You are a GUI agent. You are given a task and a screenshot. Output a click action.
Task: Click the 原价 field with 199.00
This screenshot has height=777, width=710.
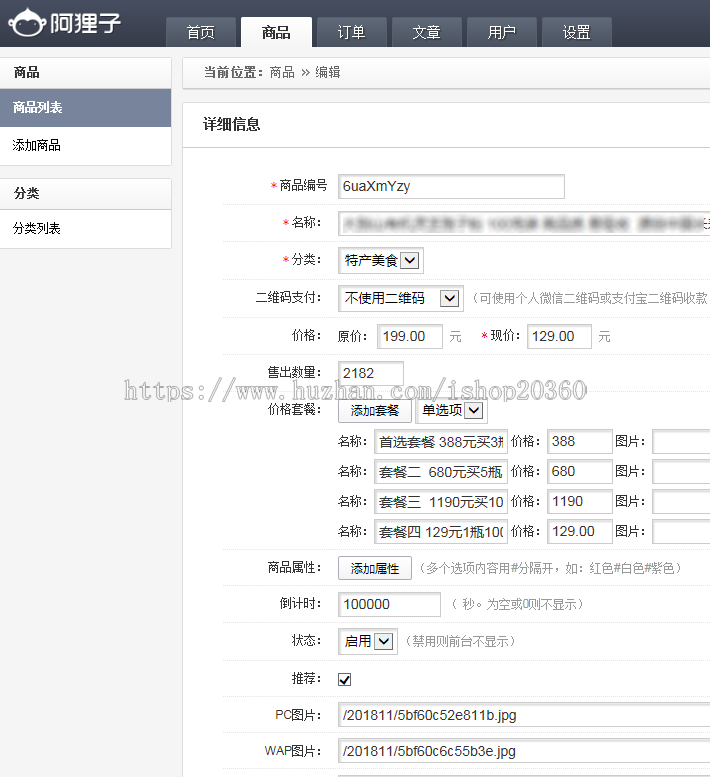(409, 336)
